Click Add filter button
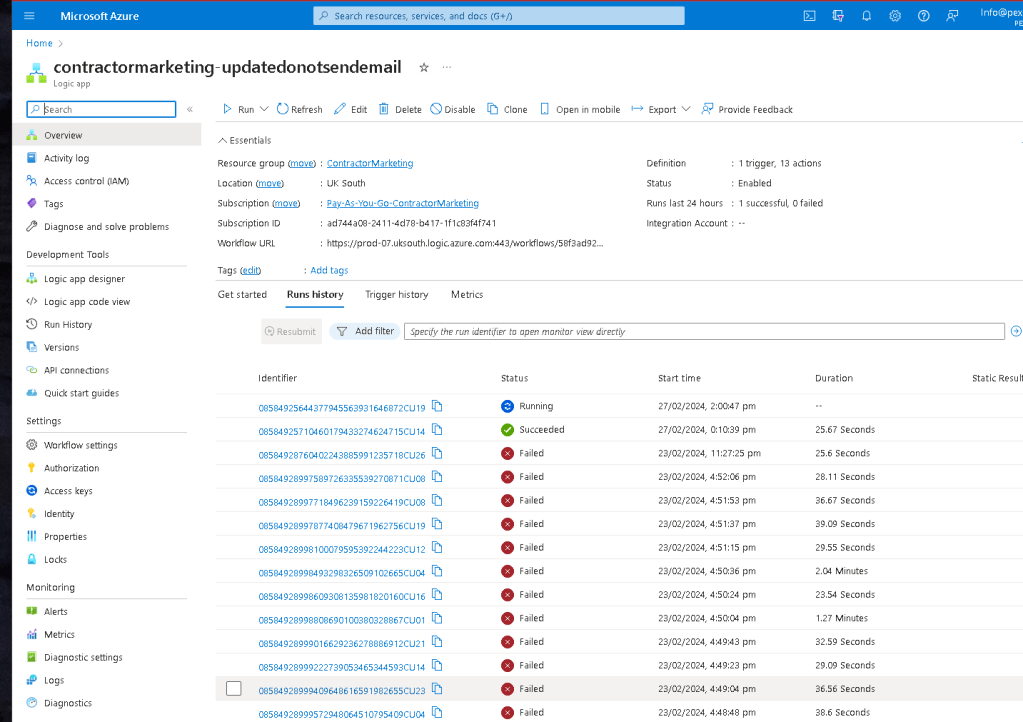The width and height of the screenshot is (1023, 722). pyautogui.click(x=365, y=331)
